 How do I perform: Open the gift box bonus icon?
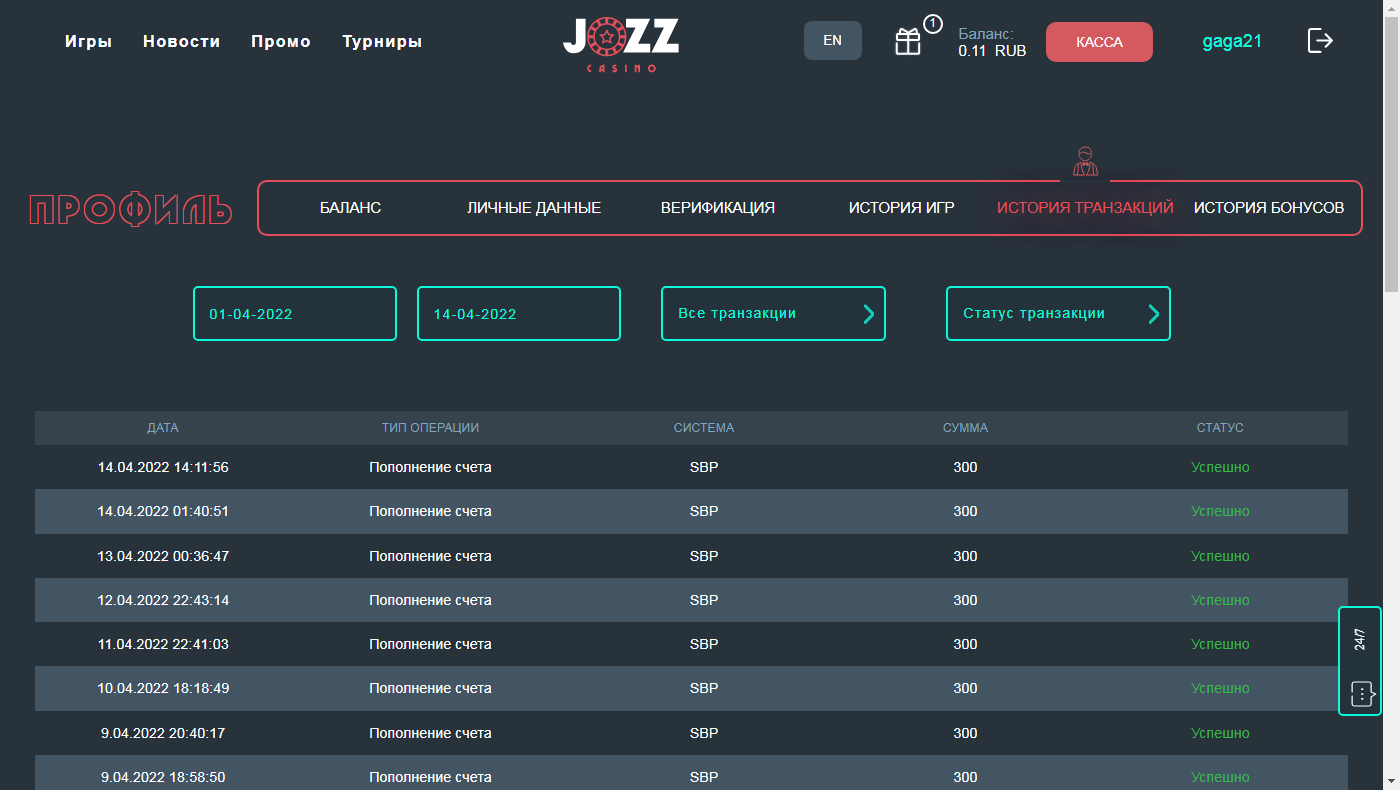click(x=908, y=42)
